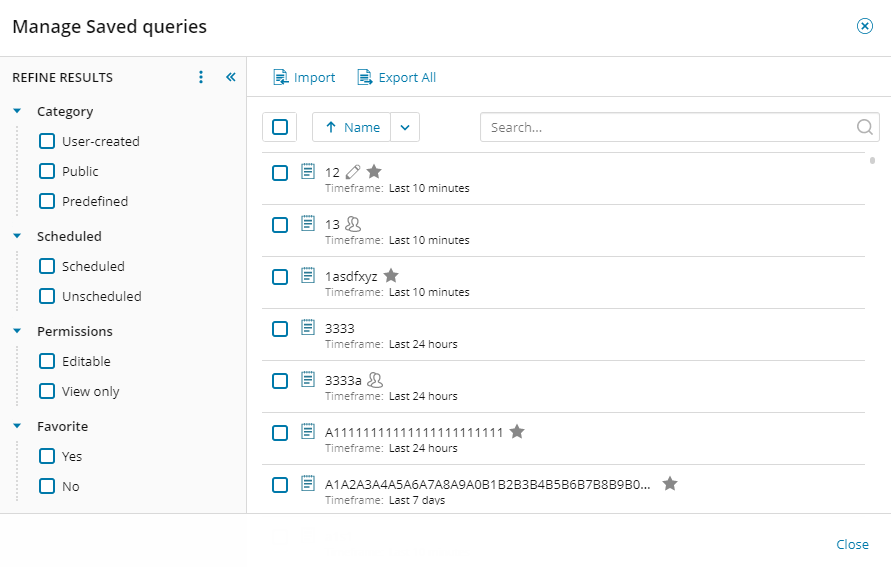This screenshot has height=567, width=891.
Task: Click the star icon beside 1asdfxyz
Action: coord(391,276)
